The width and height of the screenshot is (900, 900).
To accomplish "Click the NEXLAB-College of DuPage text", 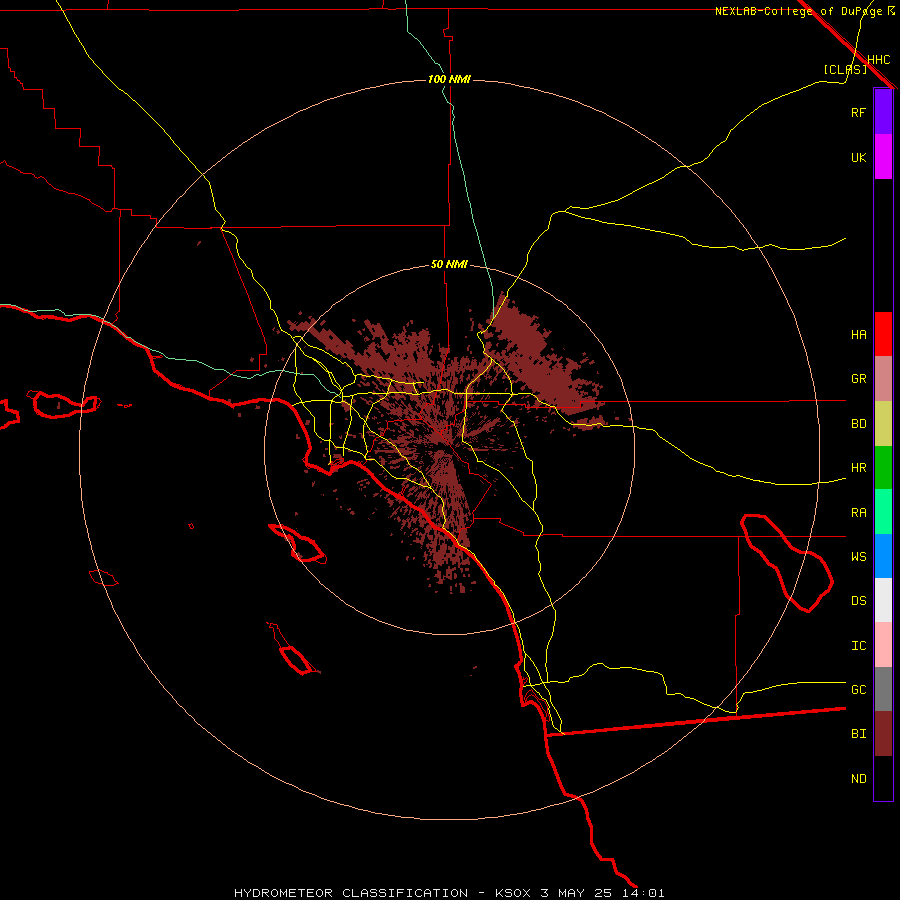I will [x=798, y=11].
